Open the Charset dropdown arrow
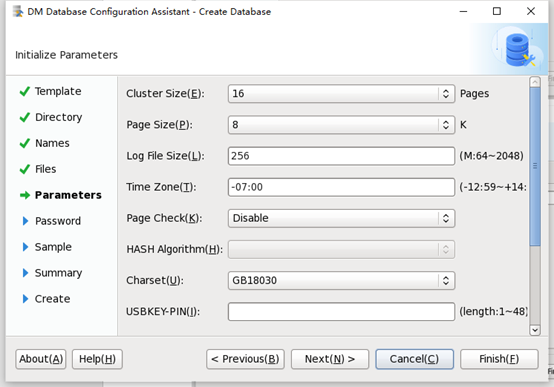 click(446, 280)
